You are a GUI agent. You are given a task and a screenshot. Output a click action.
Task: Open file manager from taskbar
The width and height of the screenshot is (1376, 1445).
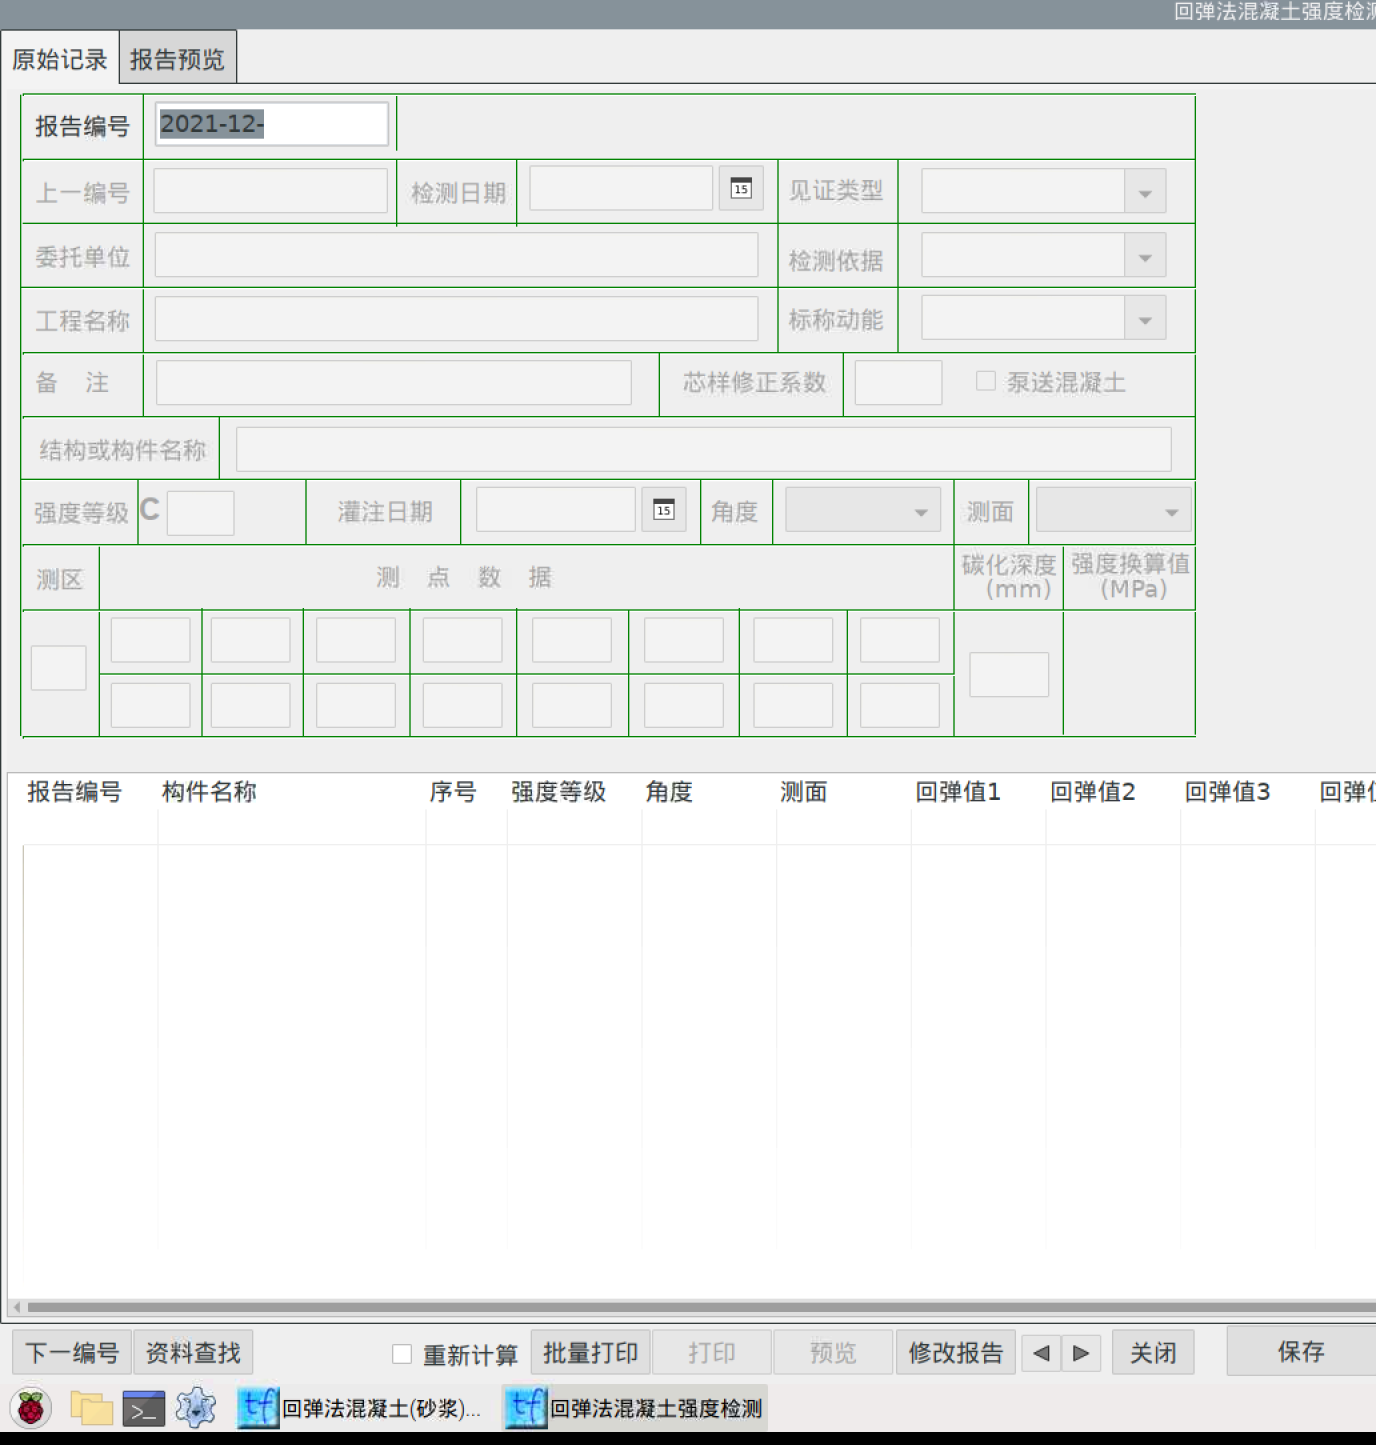tap(91, 1408)
